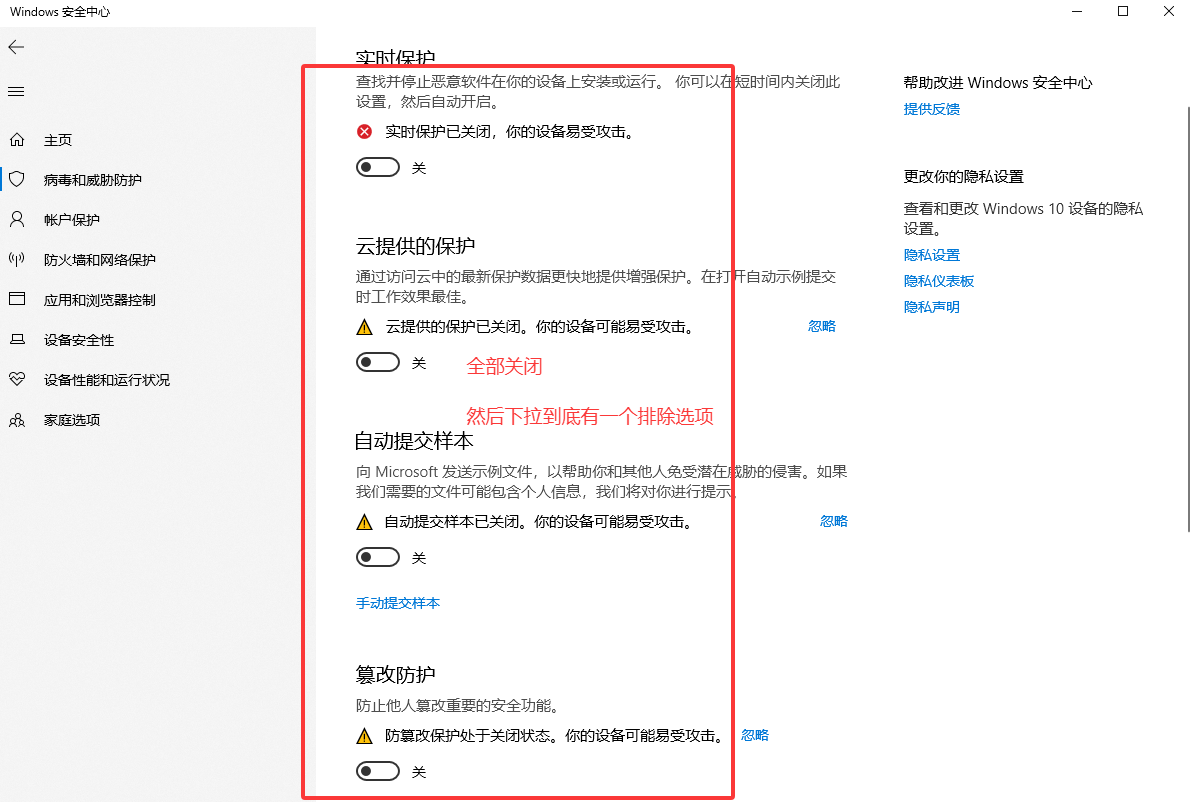Select 病毒和威胁防护 in the sidebar
Viewport: 1191px width, 802px height.
(93, 180)
